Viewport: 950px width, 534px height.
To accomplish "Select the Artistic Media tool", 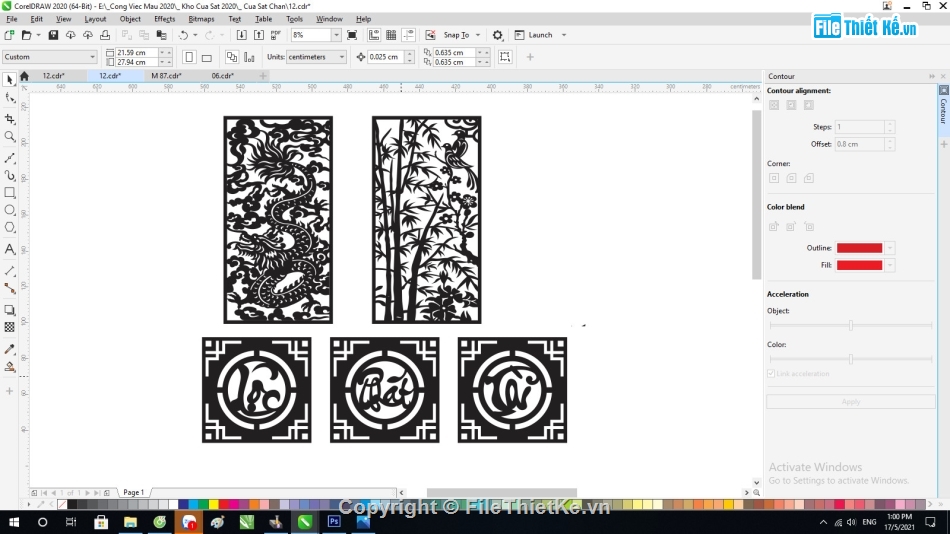I will click(10, 176).
